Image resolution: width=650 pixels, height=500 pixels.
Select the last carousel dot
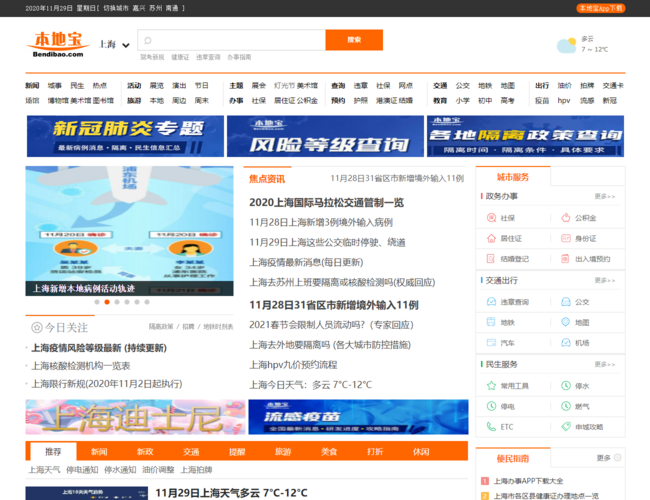tap(147, 302)
